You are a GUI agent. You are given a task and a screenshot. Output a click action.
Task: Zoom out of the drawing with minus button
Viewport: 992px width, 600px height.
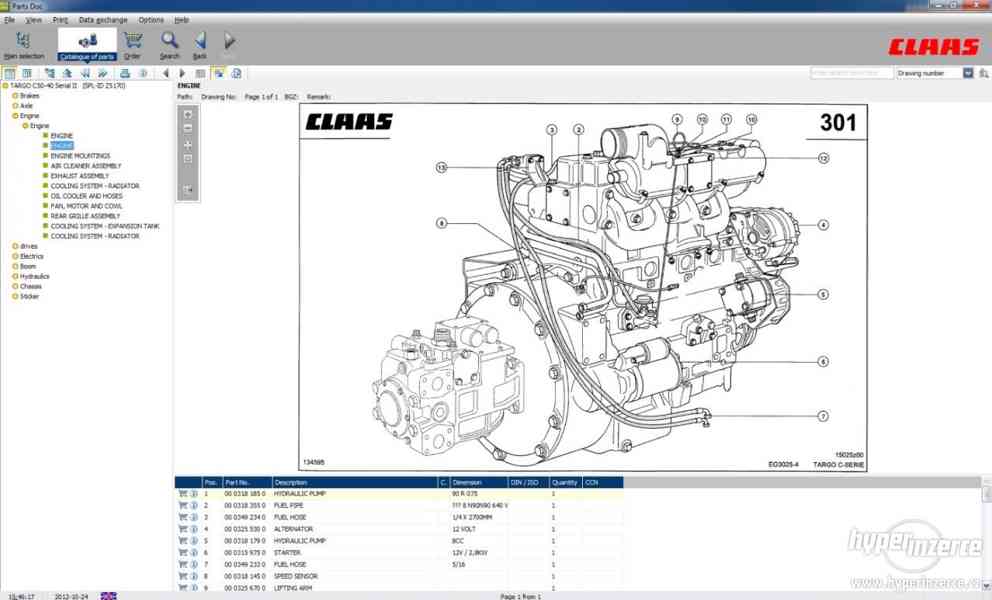pos(188,128)
